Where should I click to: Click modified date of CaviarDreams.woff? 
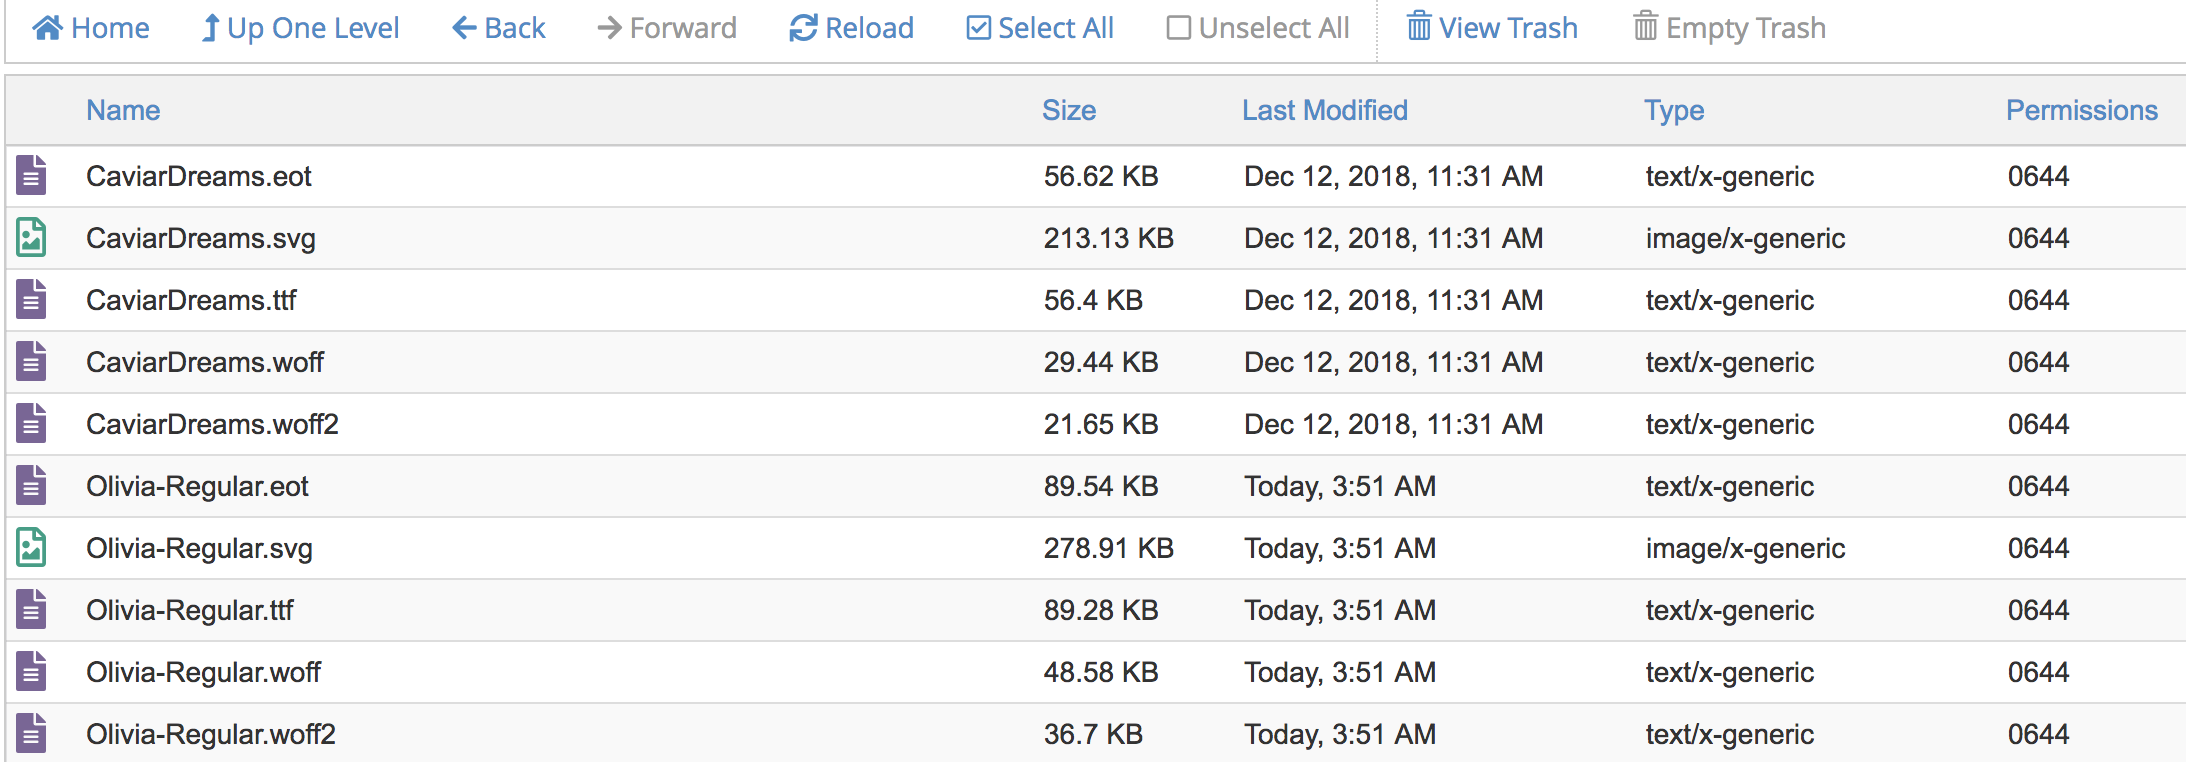click(x=1393, y=362)
